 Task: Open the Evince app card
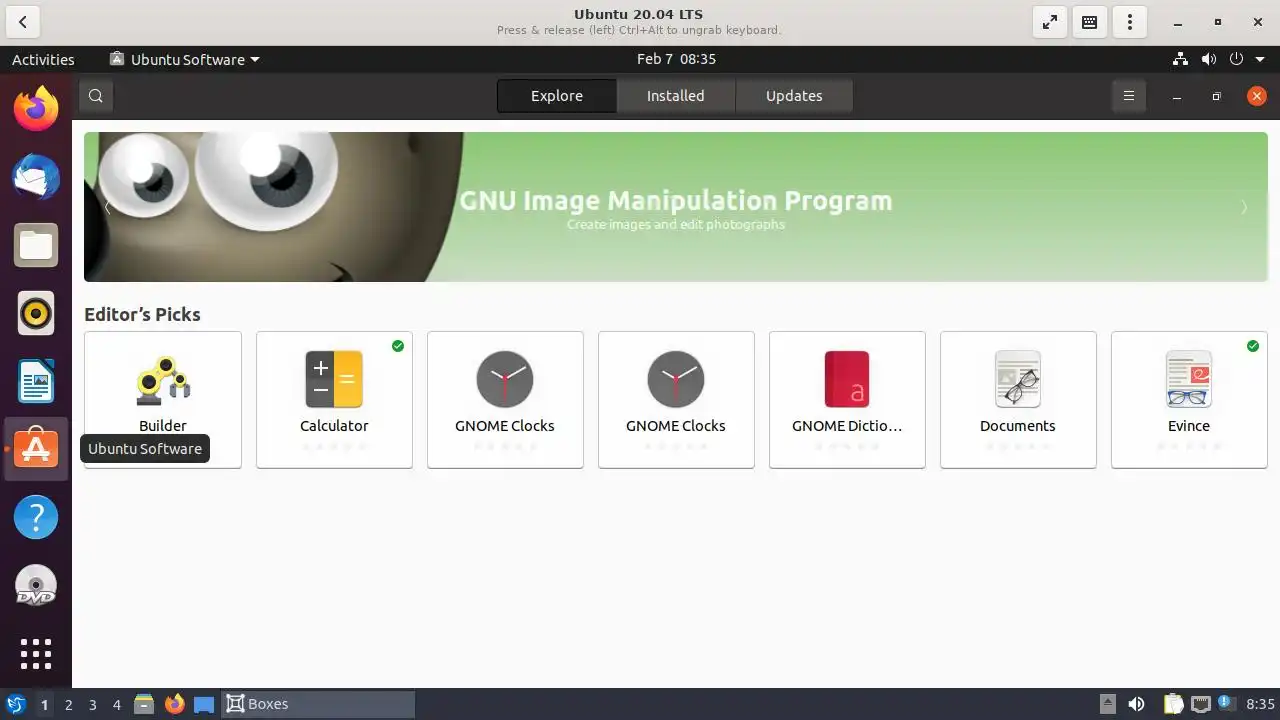click(1189, 399)
